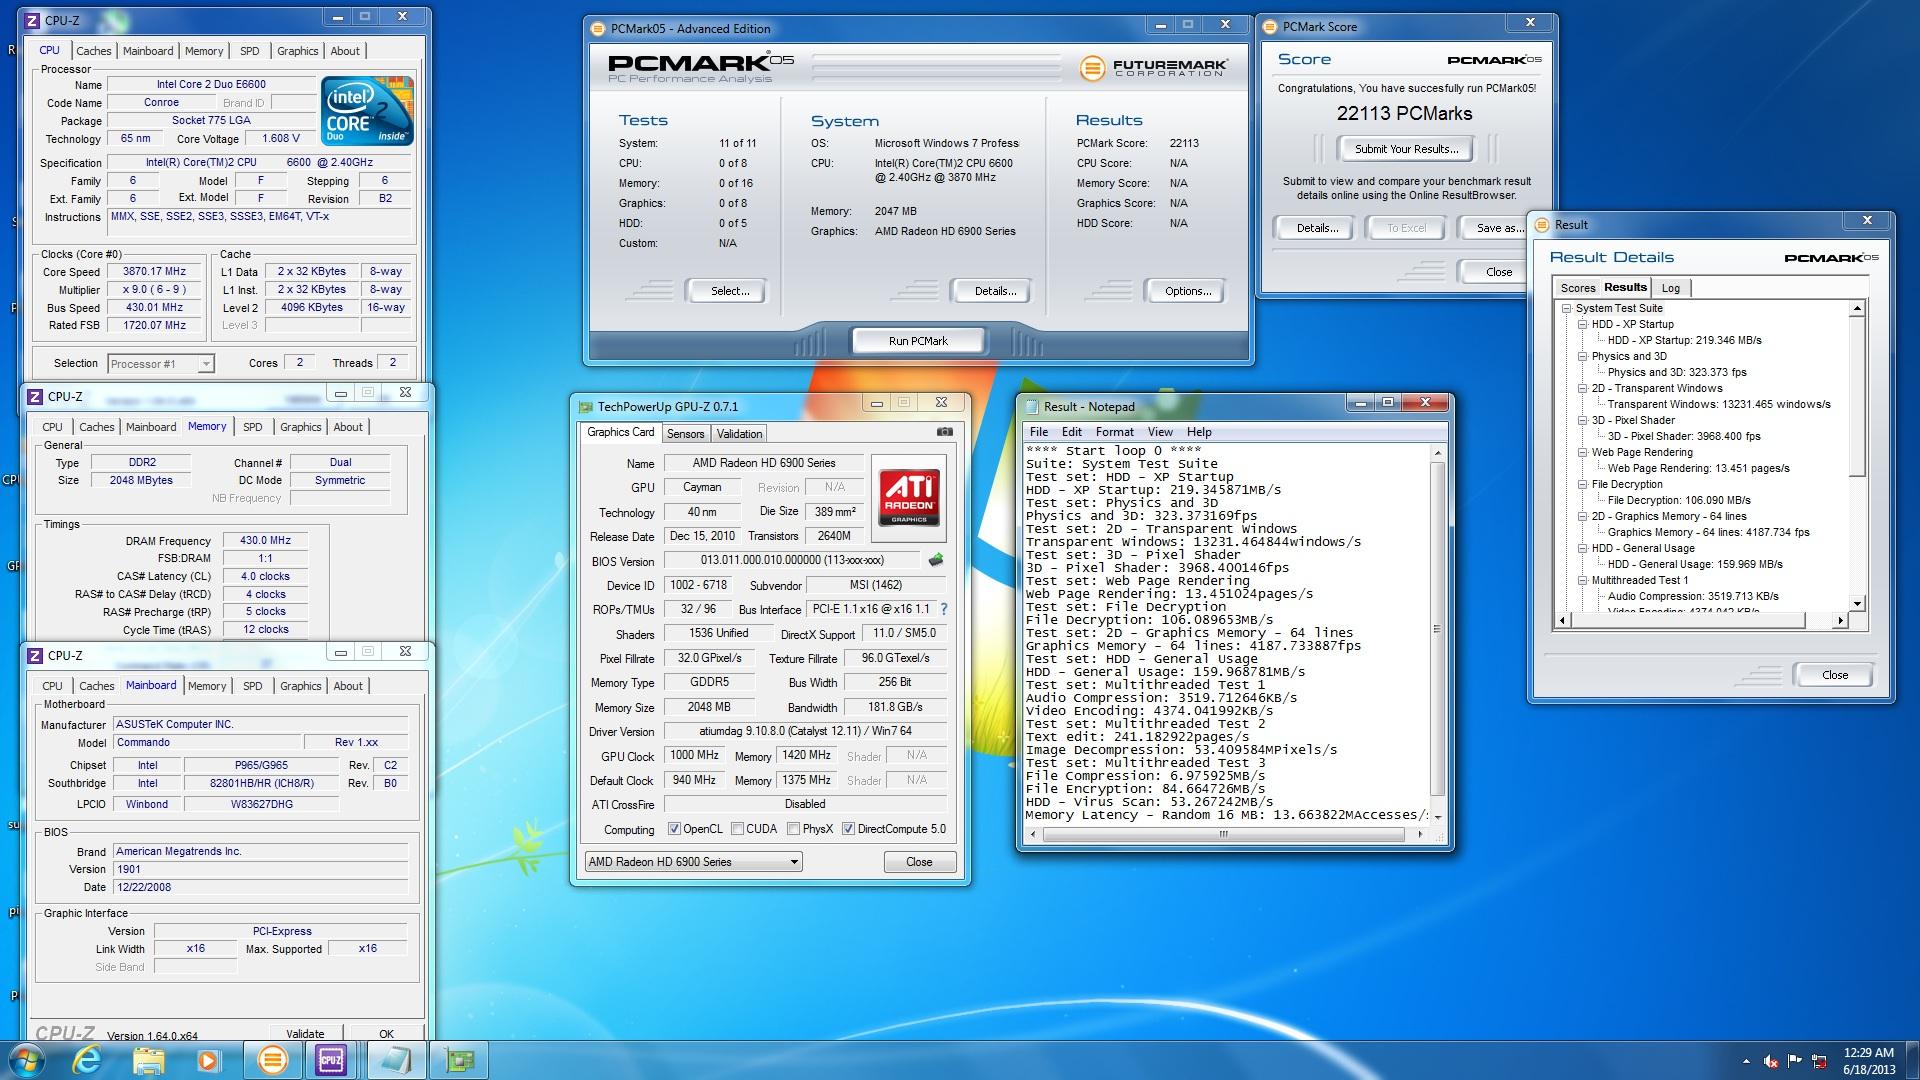This screenshot has width=1920, height=1080.
Task: Toggle the OpenCL checkbox in GPU-Z
Action: [674, 829]
